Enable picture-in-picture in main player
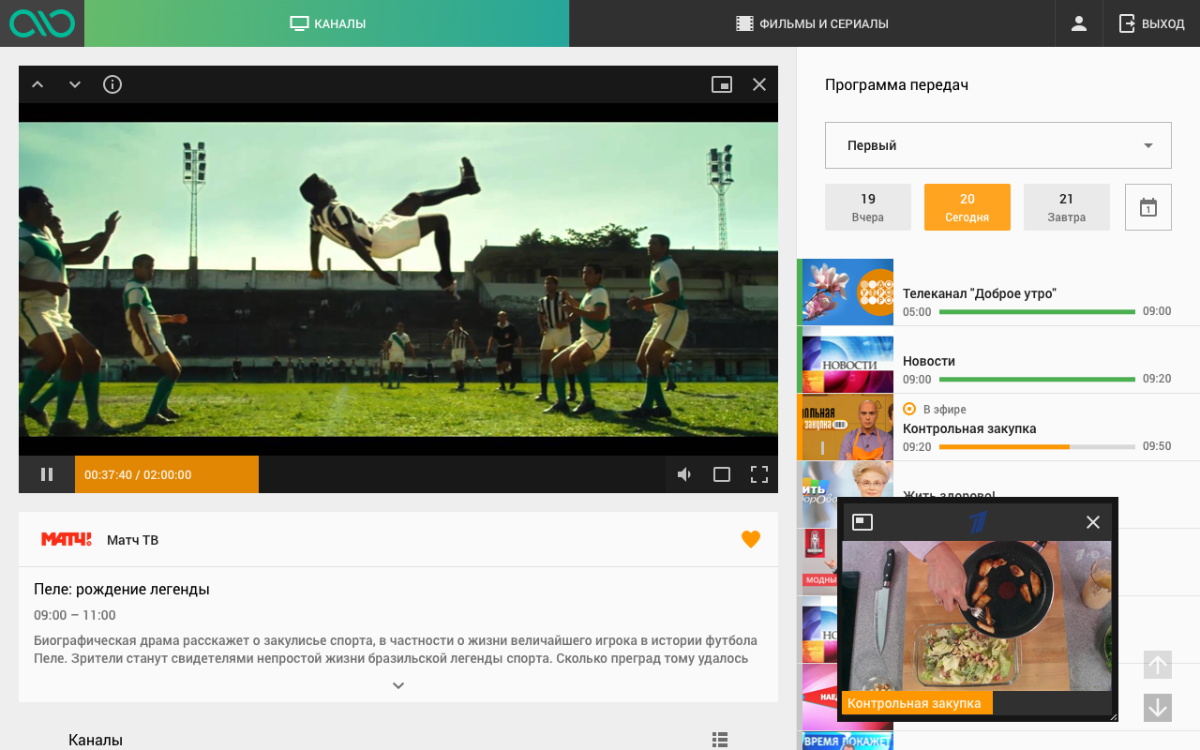The height and width of the screenshot is (750, 1200). tap(722, 85)
